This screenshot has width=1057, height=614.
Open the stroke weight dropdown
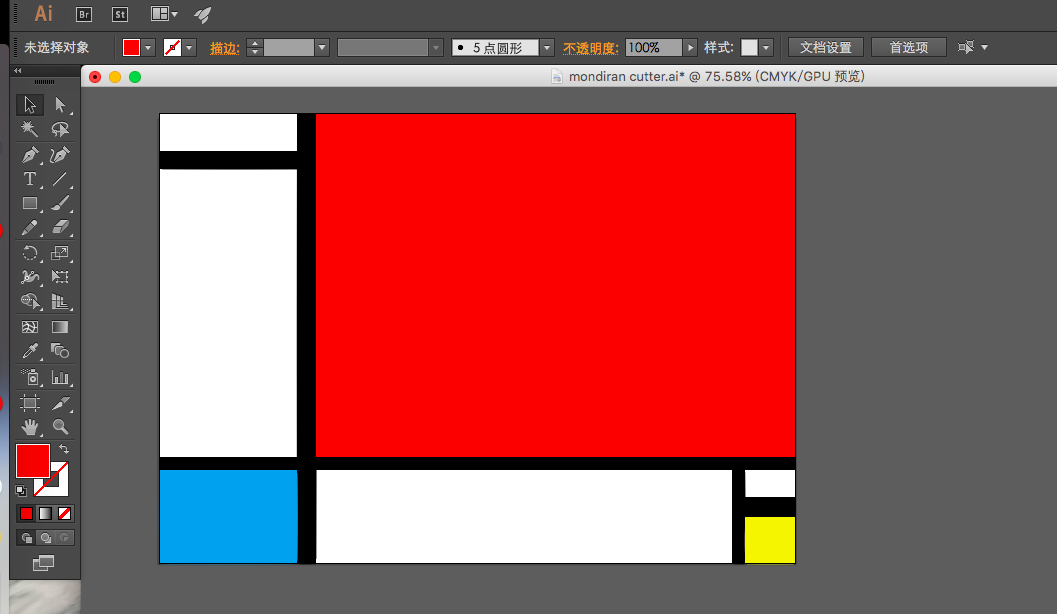(322, 48)
